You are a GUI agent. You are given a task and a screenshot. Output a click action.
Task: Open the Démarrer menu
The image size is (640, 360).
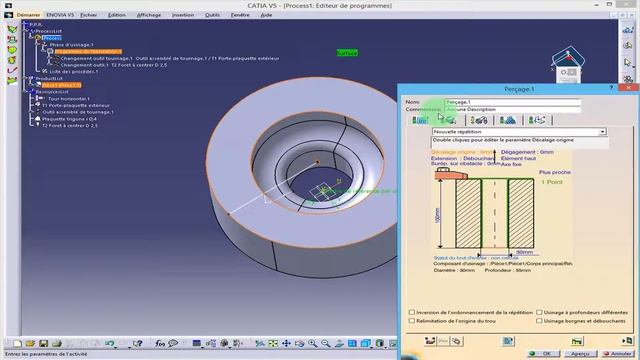28,15
